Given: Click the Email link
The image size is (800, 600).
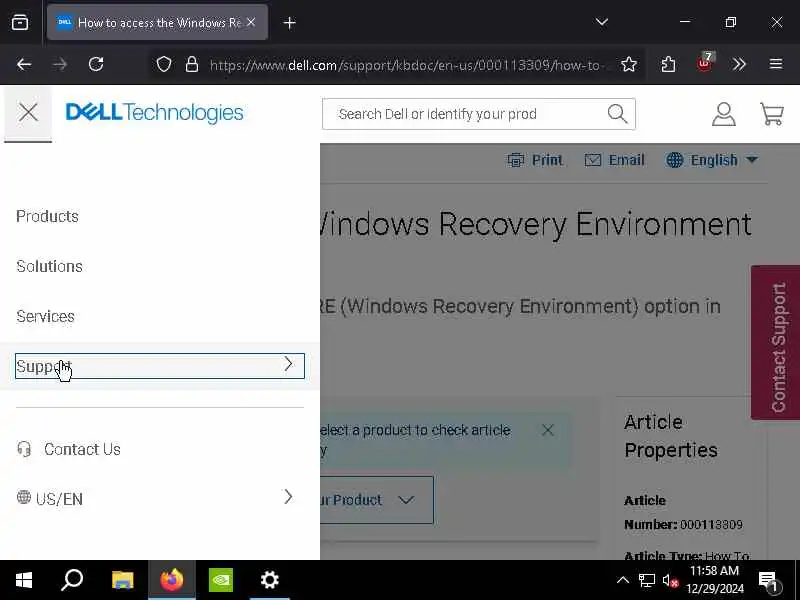Looking at the screenshot, I should (626, 160).
